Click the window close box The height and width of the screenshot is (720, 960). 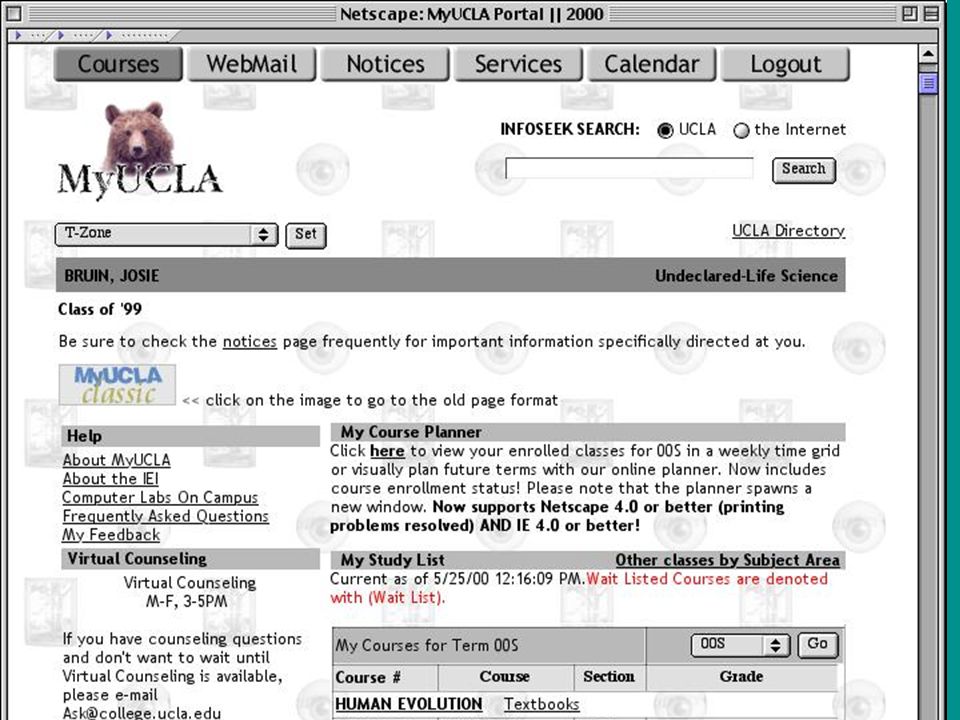pyautogui.click(x=13, y=13)
